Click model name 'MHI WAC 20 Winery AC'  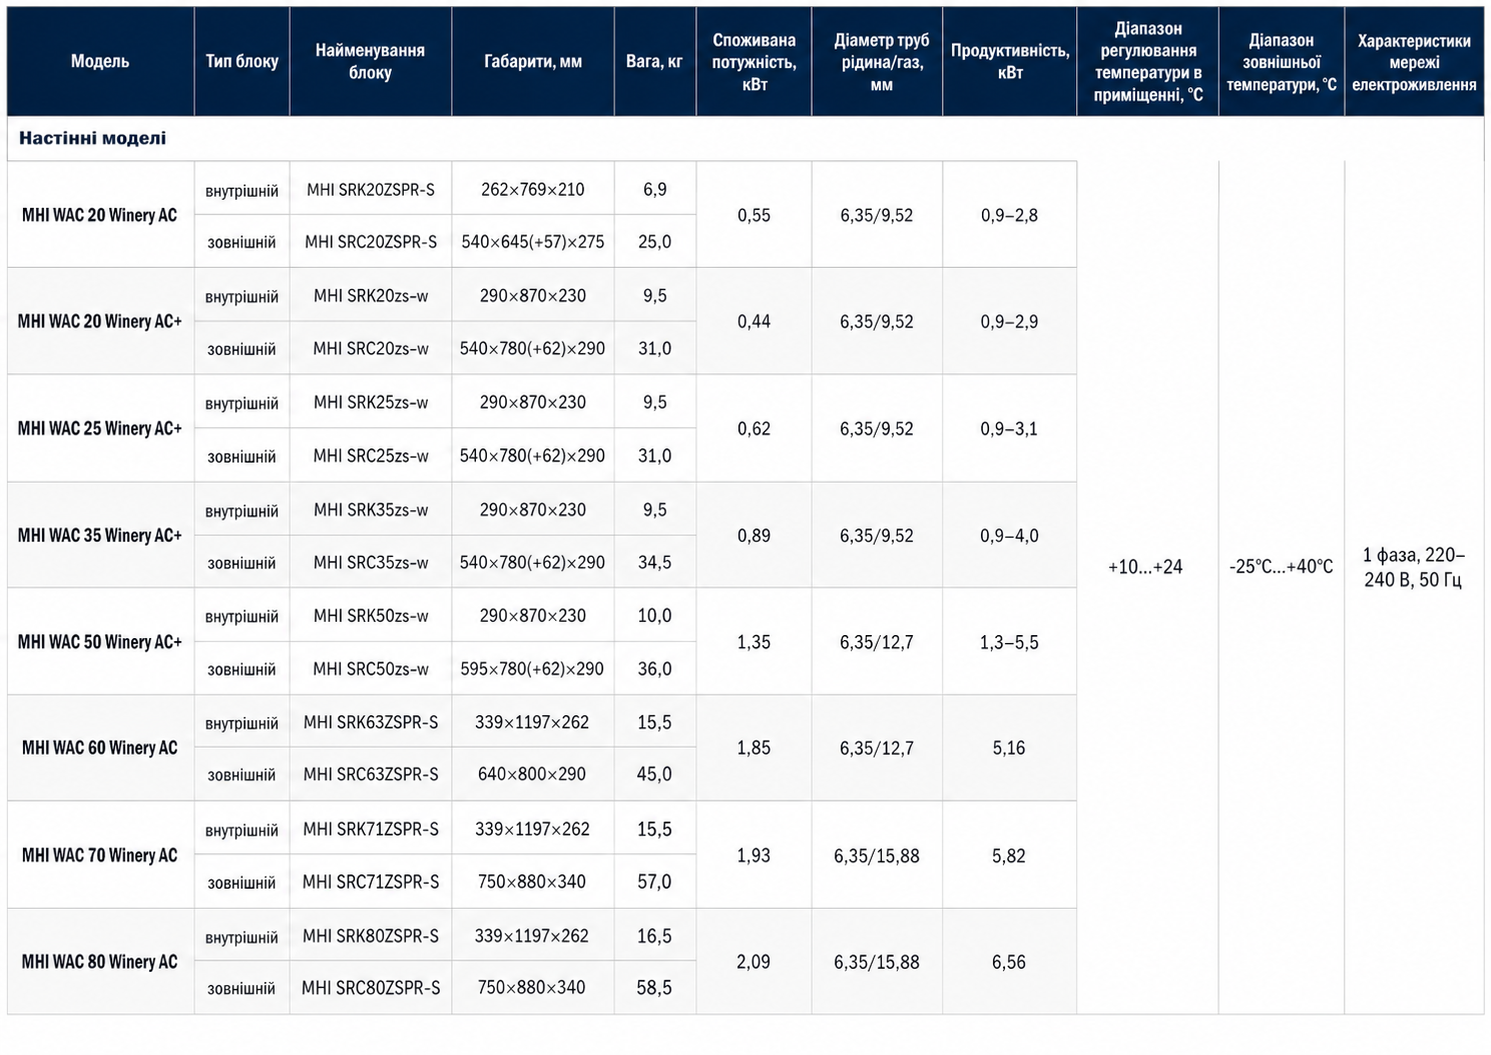100,215
